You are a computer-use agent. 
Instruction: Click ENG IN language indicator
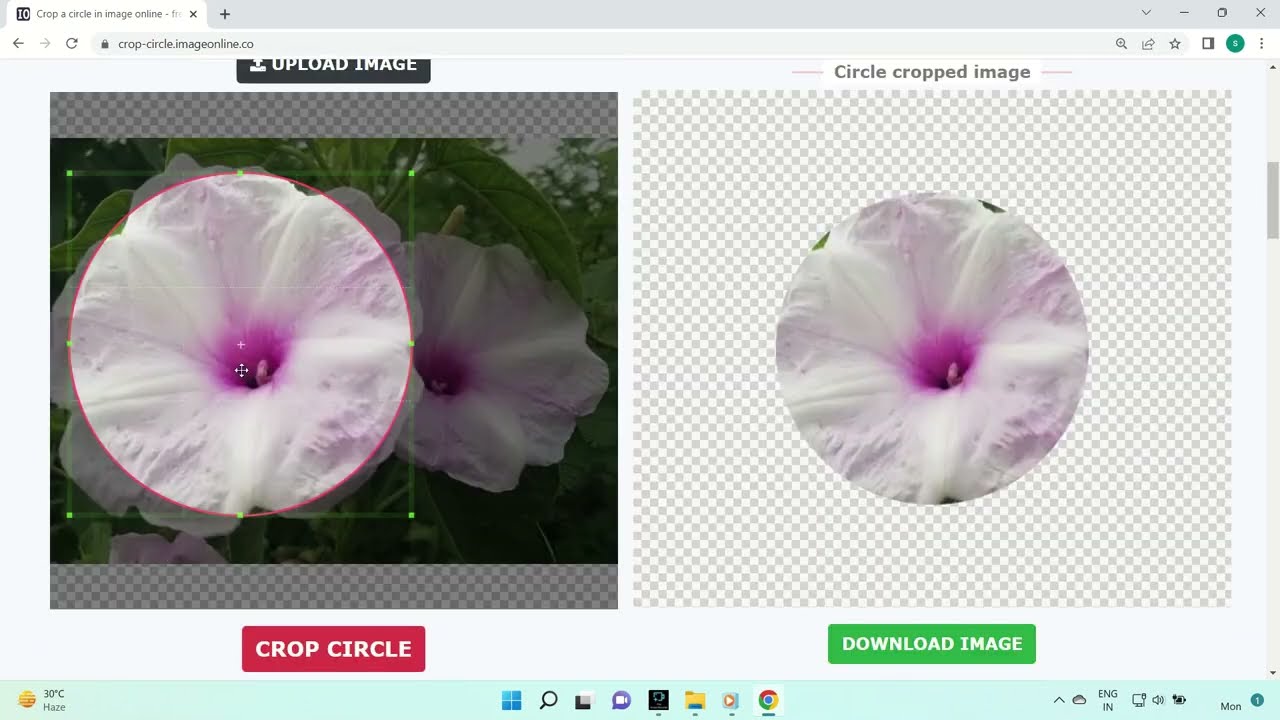(1108, 700)
